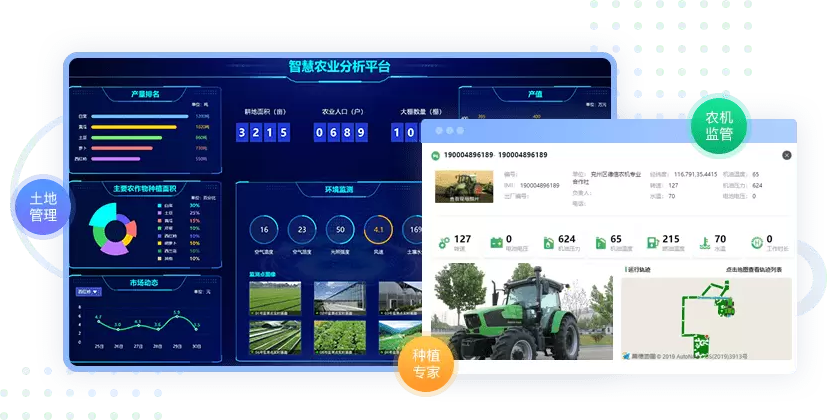The width and height of the screenshot is (827, 420).
Task: Open the 西红柿 dropdown in 市场动态
Action: click(x=88, y=291)
